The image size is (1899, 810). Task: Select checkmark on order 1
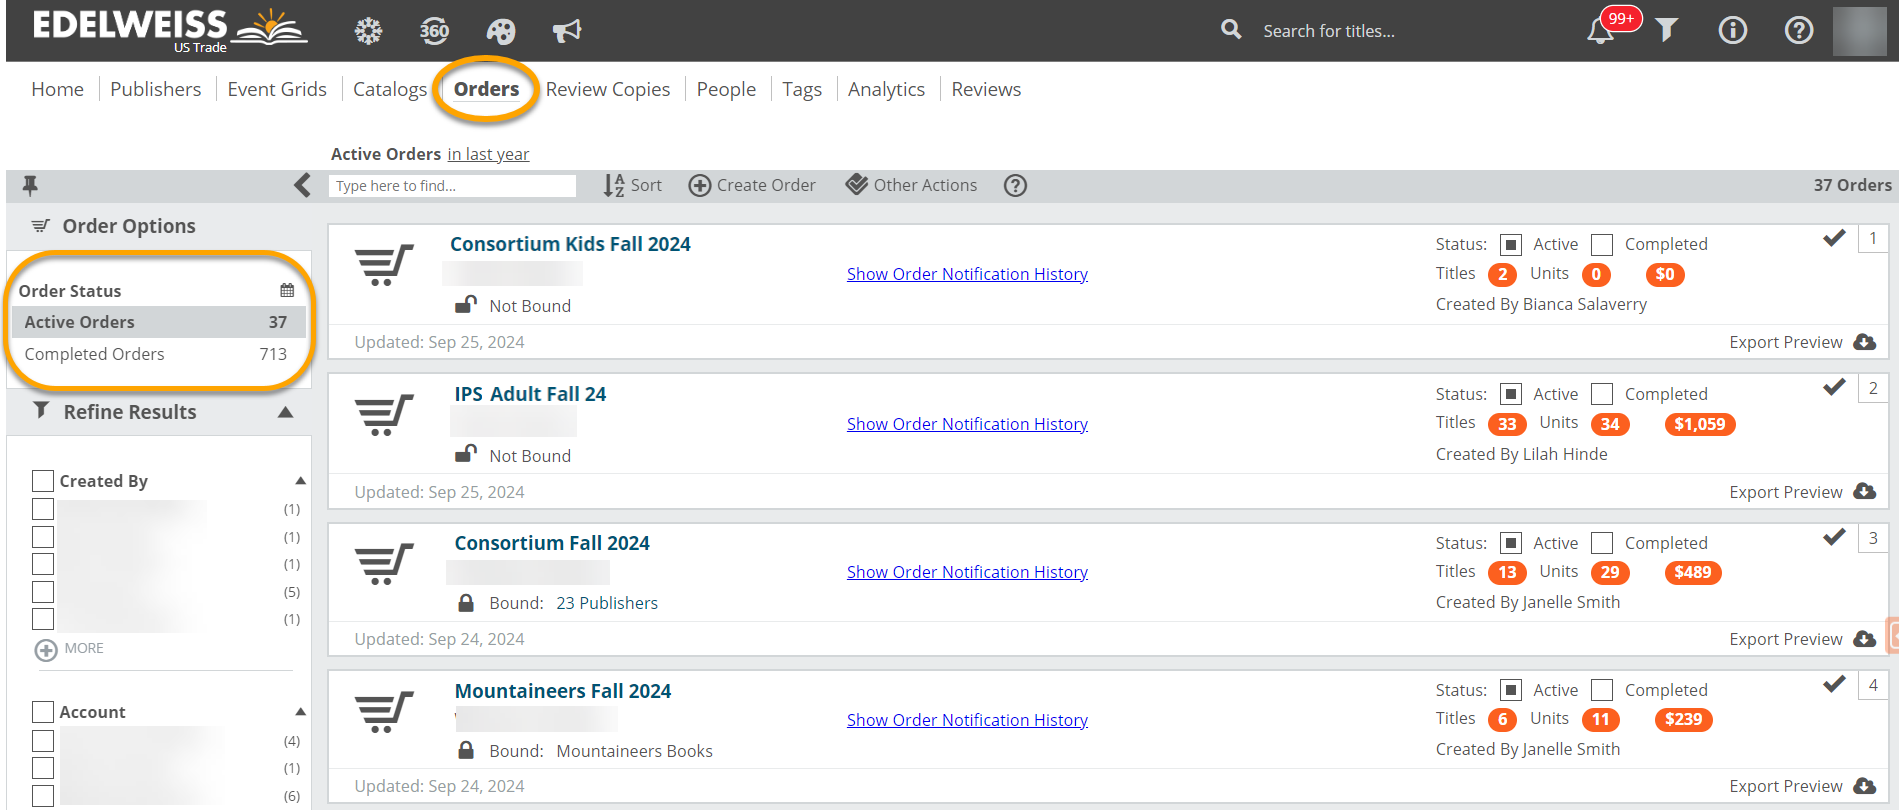click(x=1834, y=238)
